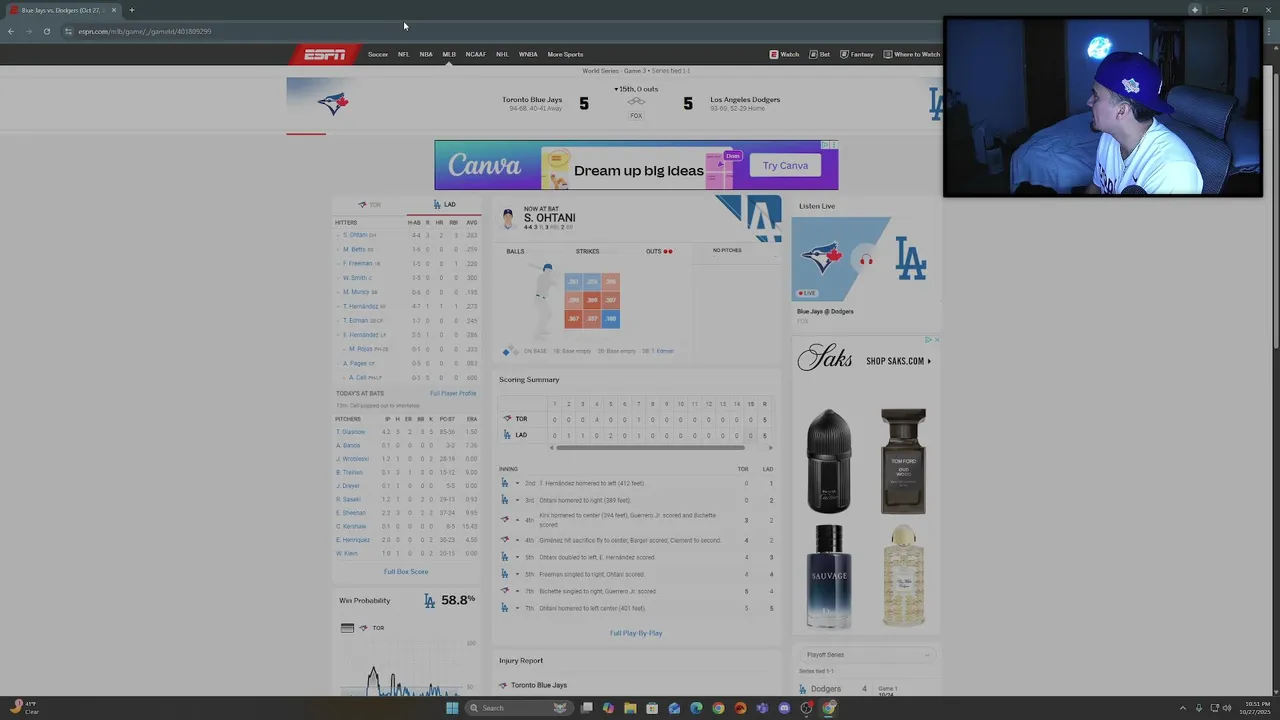
Task: Click the .180 hot zone cell
Action: [x=610, y=319]
